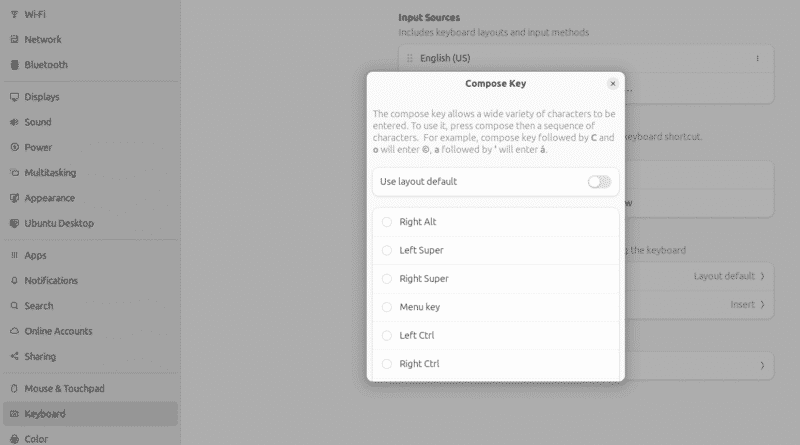Click the Appearance icon
This screenshot has height=445, width=800.
click(14, 198)
